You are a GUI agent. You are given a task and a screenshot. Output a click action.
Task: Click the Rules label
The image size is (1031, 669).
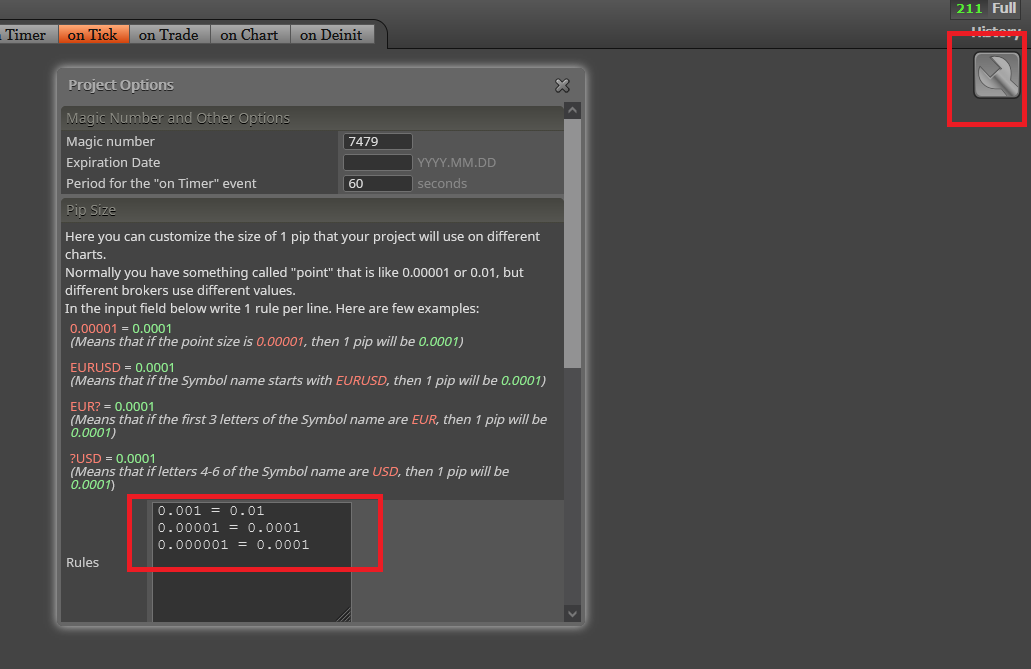[x=82, y=562]
